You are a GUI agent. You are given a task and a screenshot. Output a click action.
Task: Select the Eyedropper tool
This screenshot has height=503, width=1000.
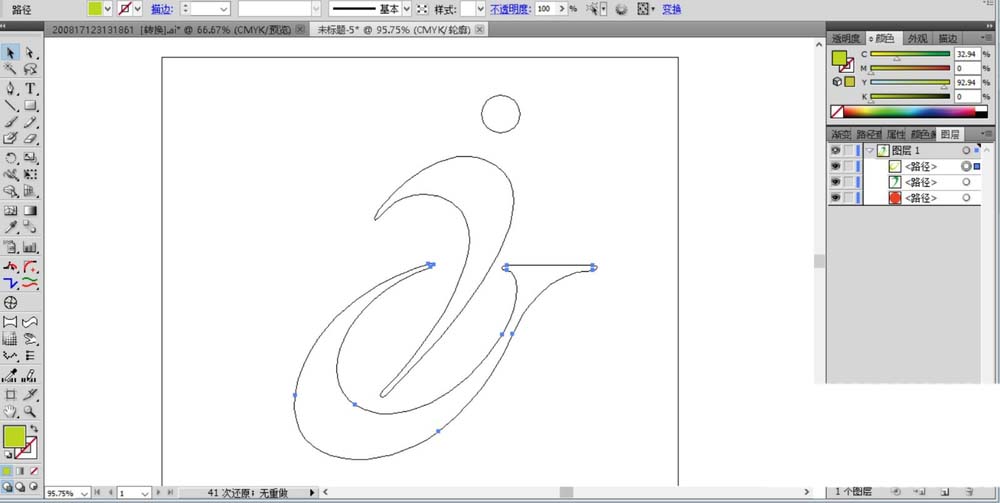point(11,226)
